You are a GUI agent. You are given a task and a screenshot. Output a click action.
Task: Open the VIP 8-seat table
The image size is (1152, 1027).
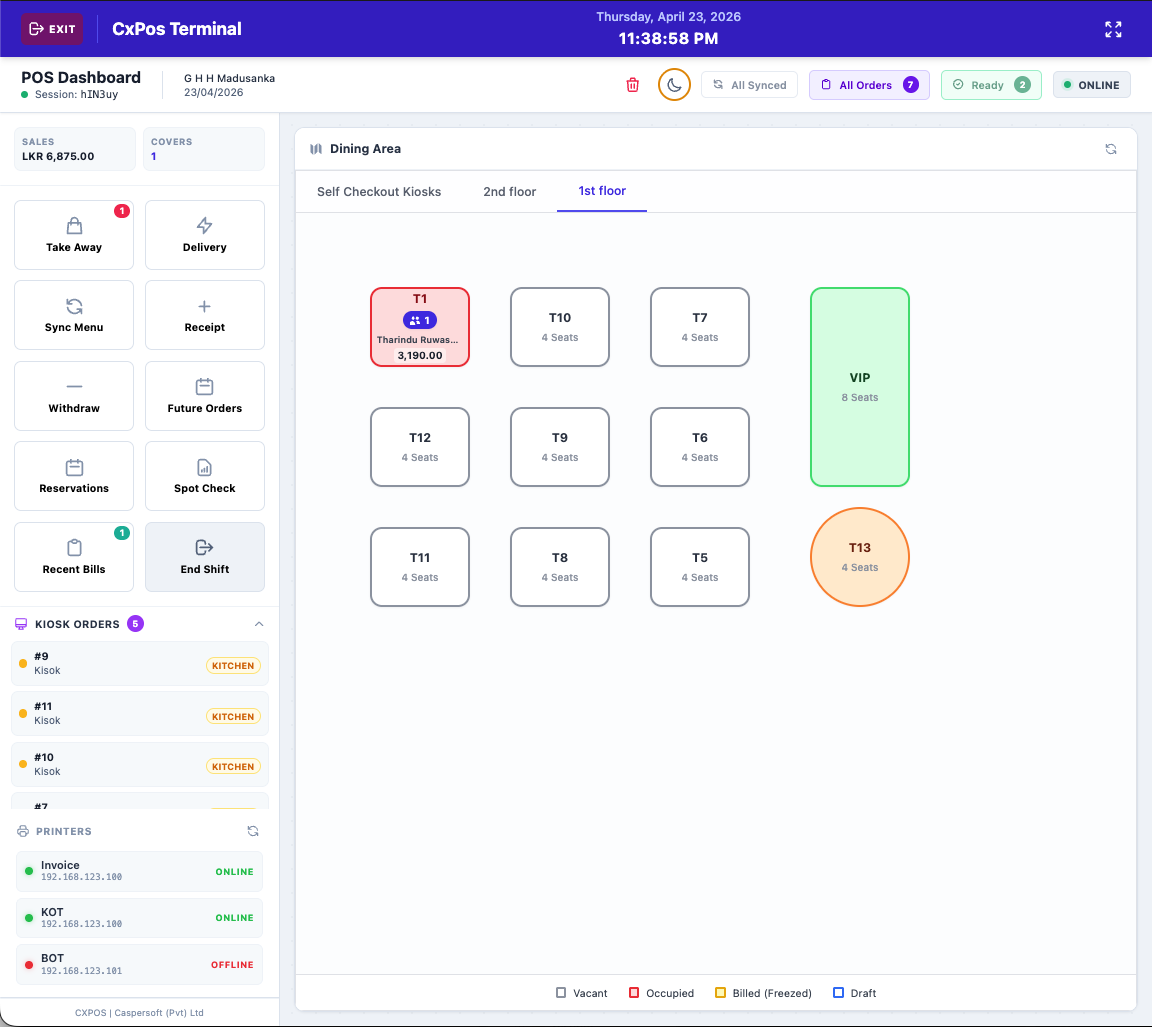coord(860,387)
